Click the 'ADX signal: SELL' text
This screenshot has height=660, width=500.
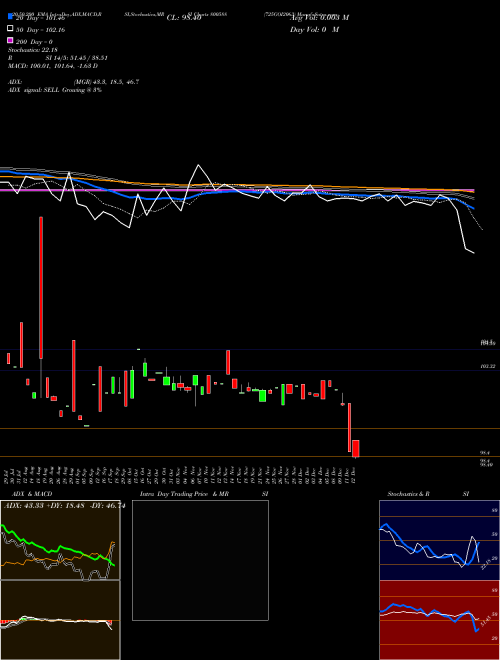pos(34,90)
